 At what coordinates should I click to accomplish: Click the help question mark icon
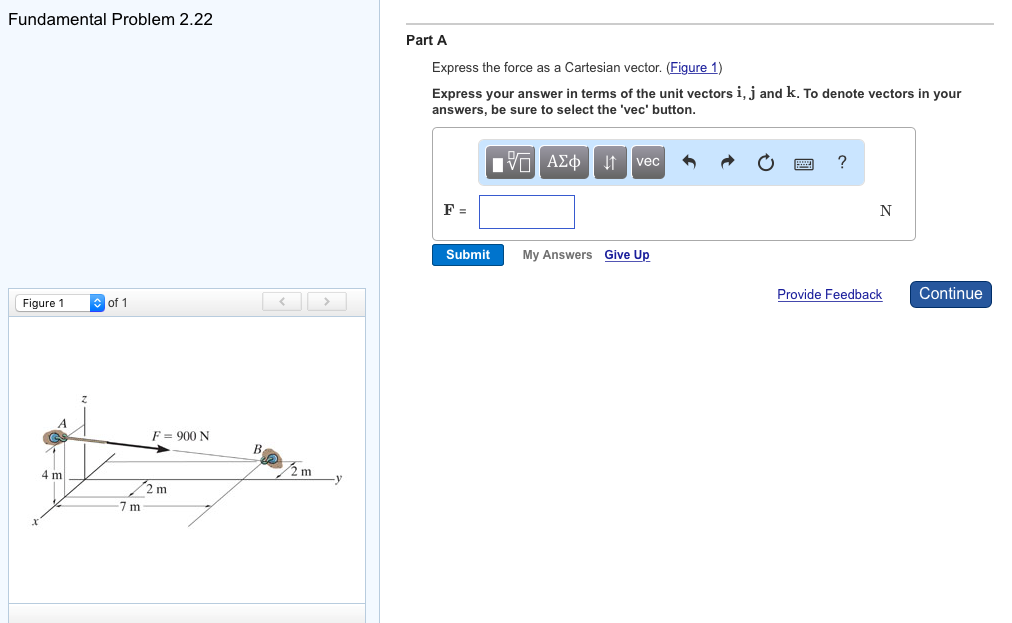(x=841, y=161)
